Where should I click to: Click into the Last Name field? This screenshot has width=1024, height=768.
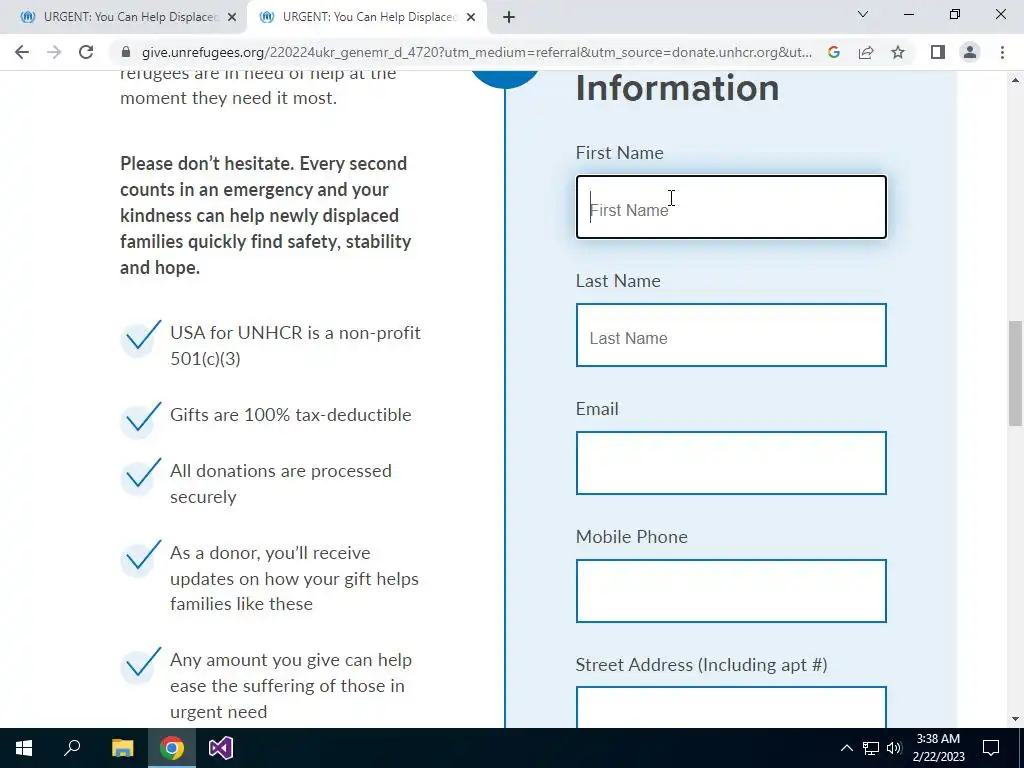[731, 335]
